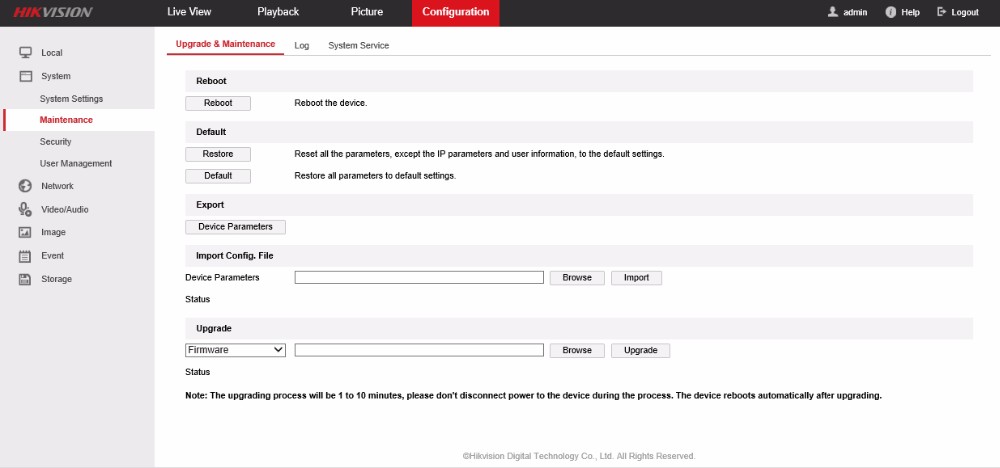The width and height of the screenshot is (1000, 468).
Task: Click the System window icon in sidebar
Action: [x=25, y=76]
